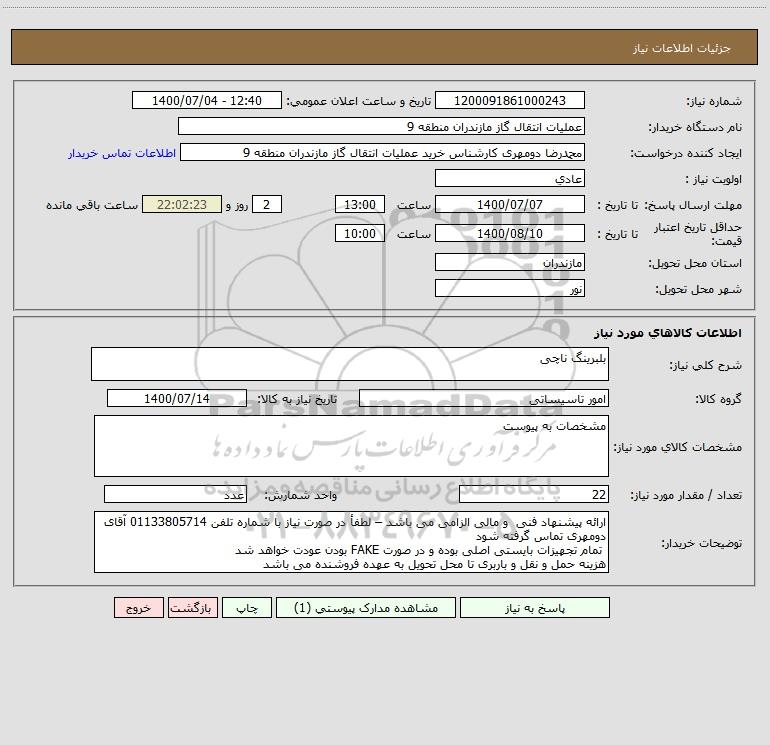Click the تعداد / مقدار مورد نیاز label
The image size is (770, 745).
click(686, 495)
